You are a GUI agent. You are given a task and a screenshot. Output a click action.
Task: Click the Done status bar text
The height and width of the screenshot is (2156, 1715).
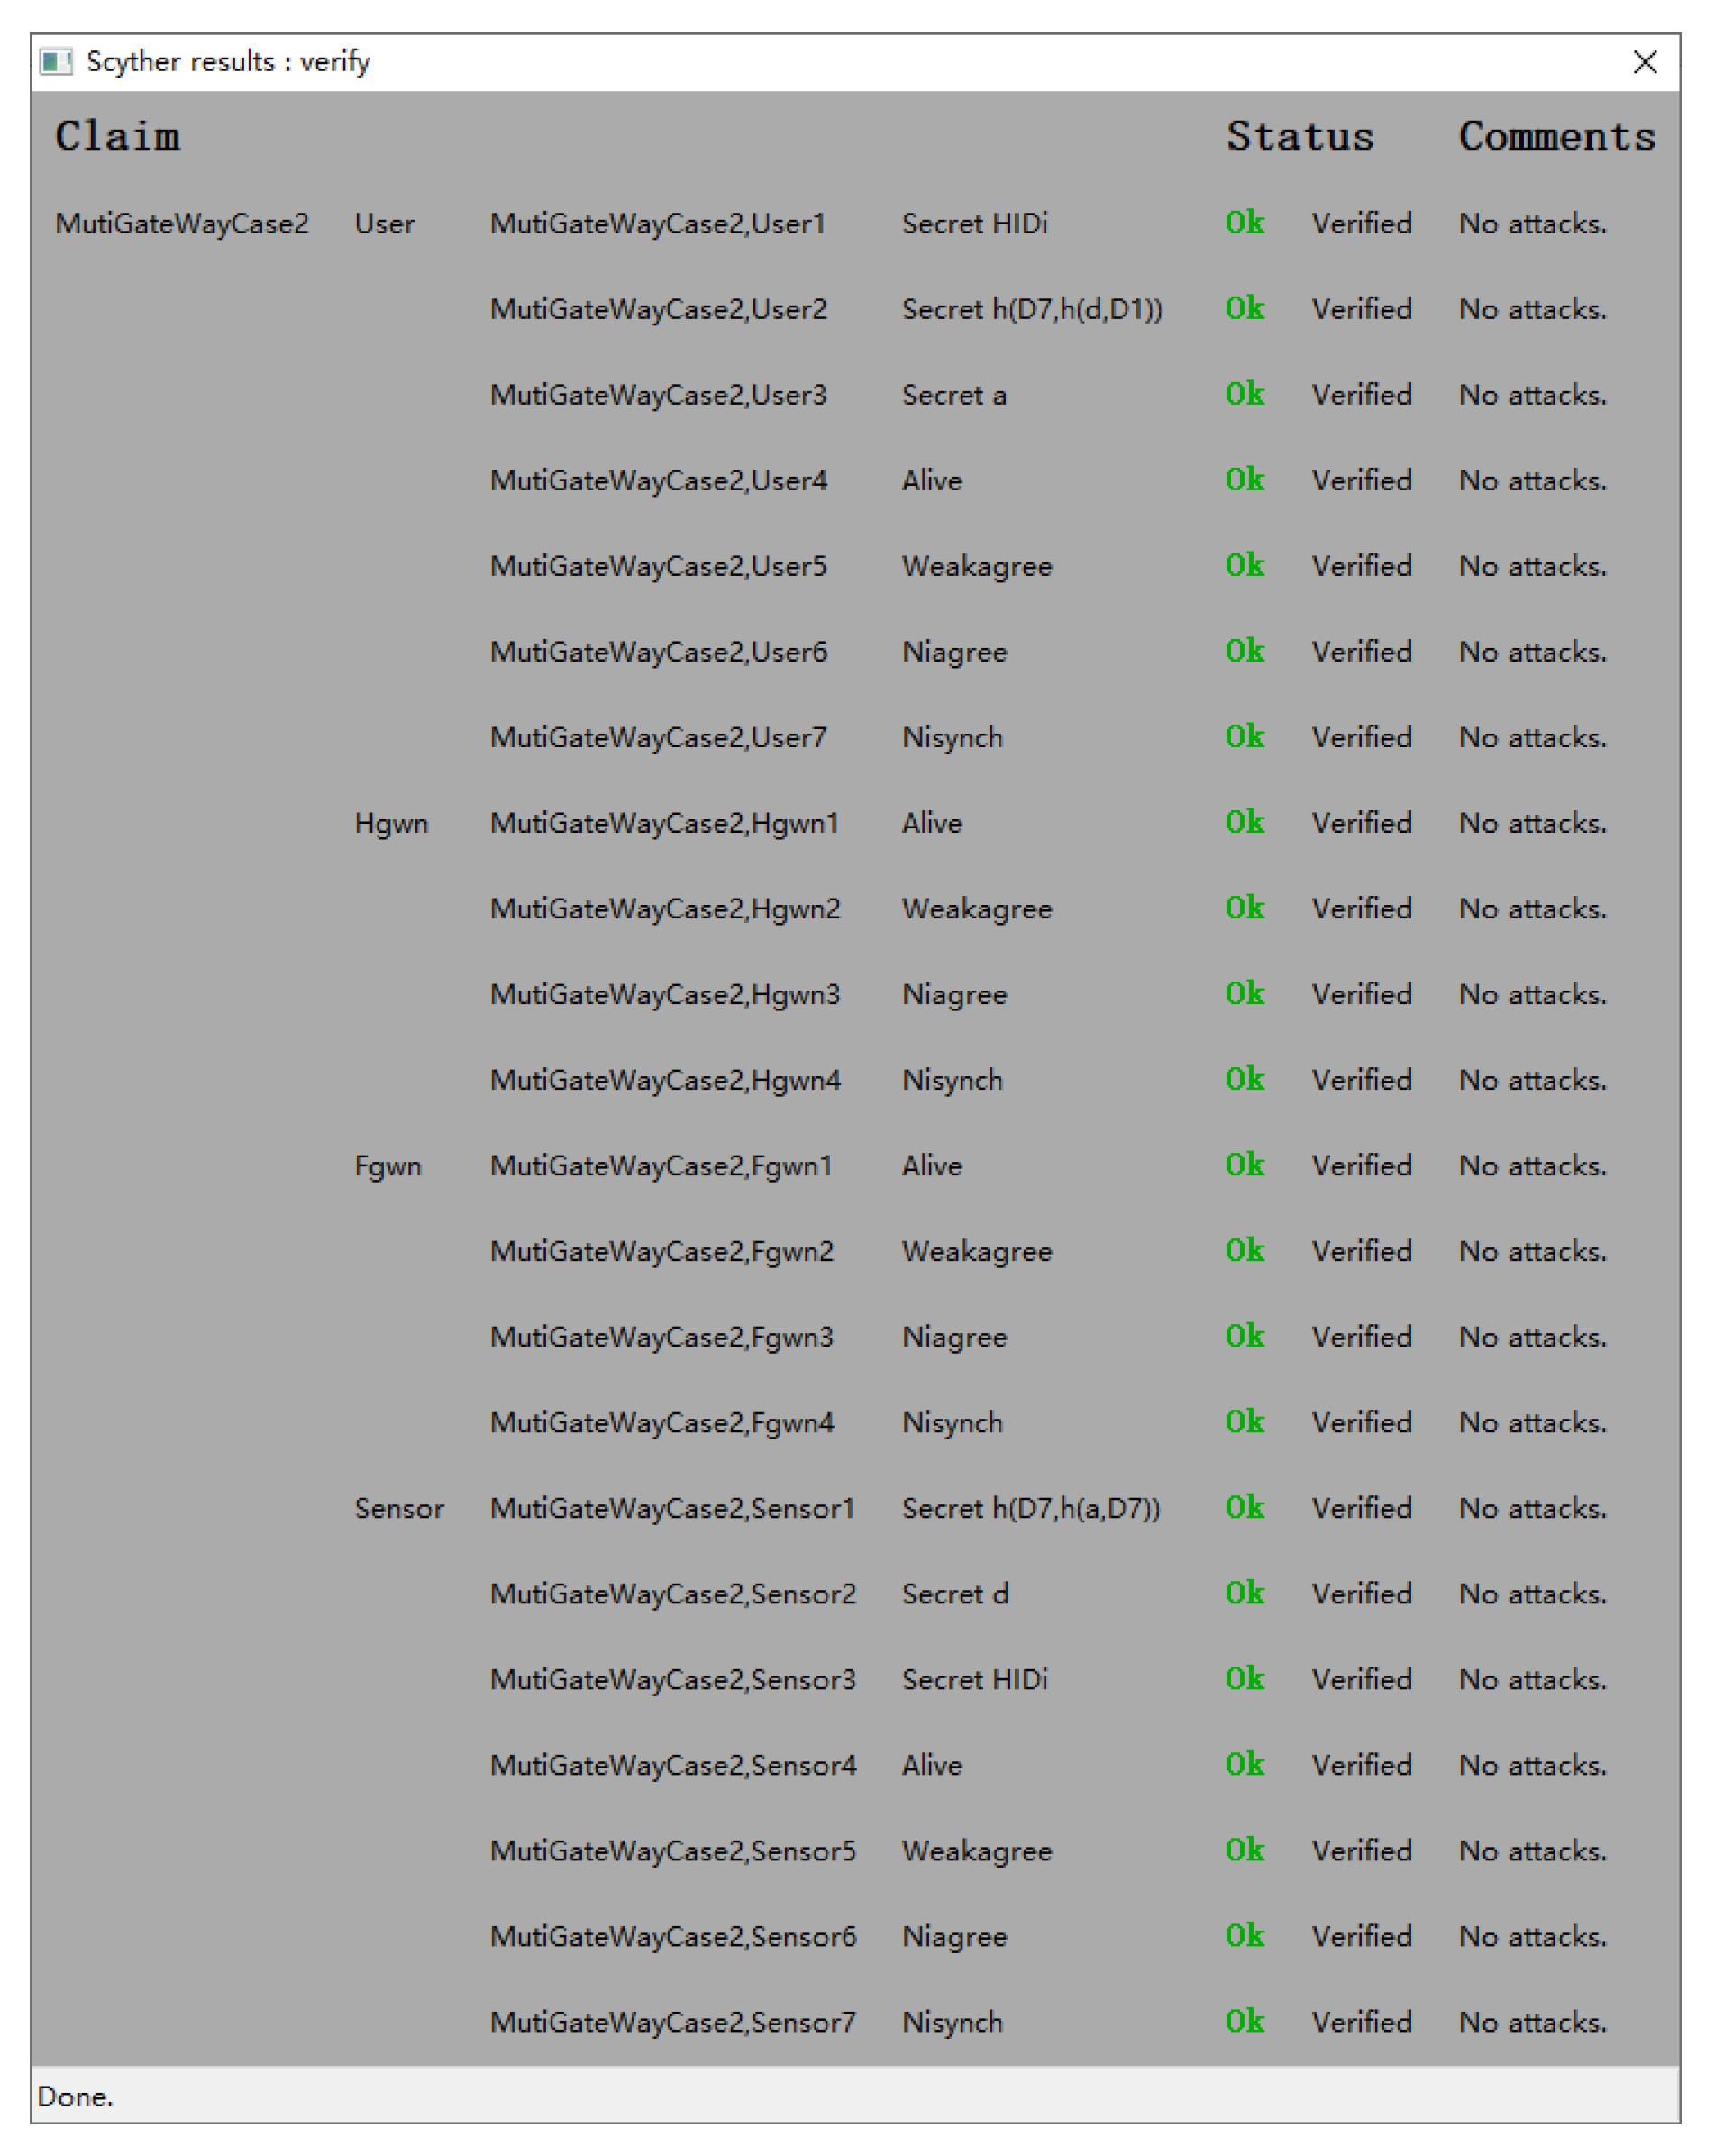pos(75,2096)
